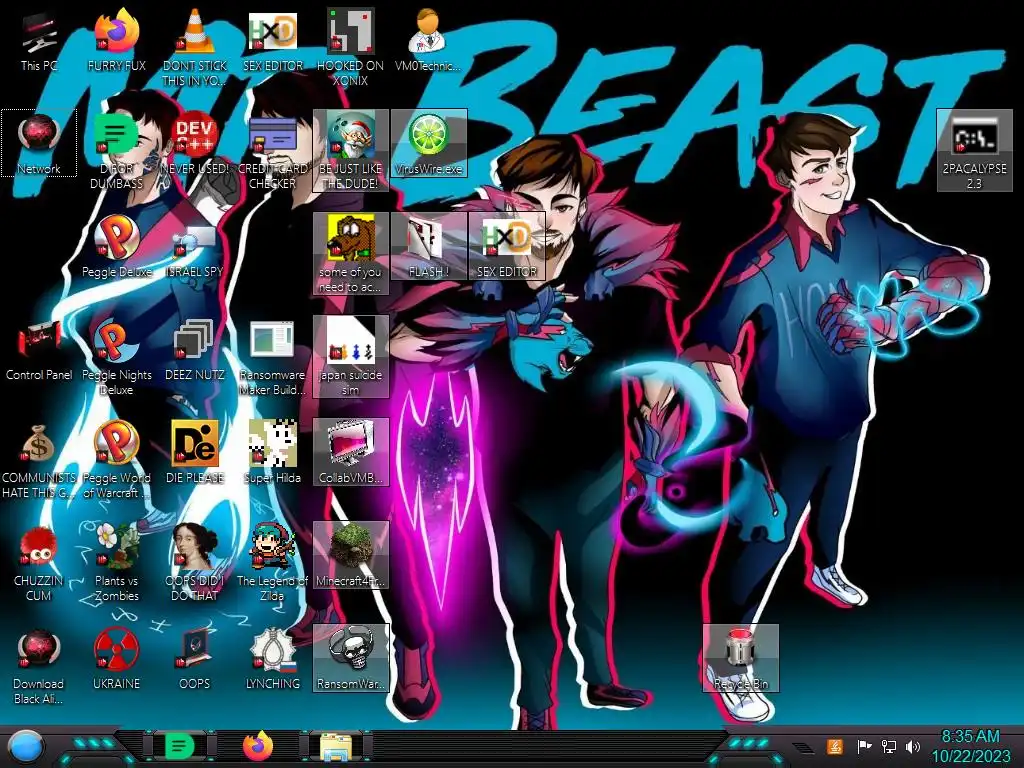Select the Network desktop icon

[39, 144]
